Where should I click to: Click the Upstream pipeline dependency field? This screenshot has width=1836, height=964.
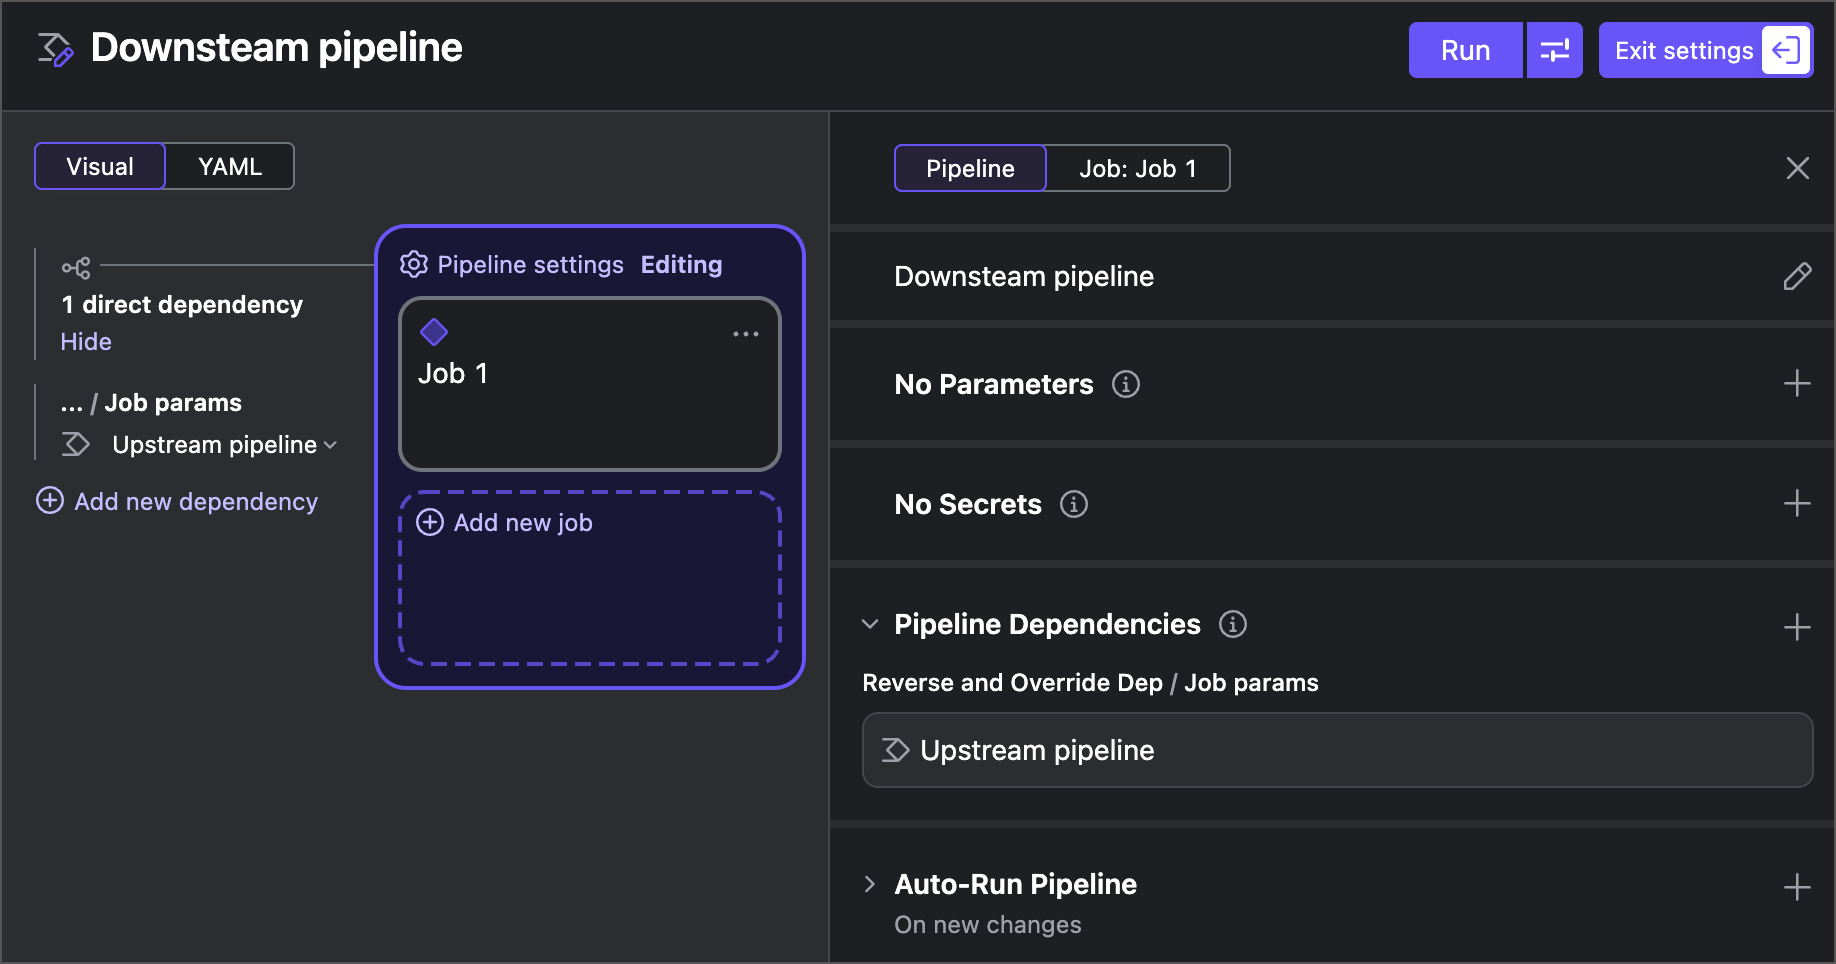(1337, 750)
